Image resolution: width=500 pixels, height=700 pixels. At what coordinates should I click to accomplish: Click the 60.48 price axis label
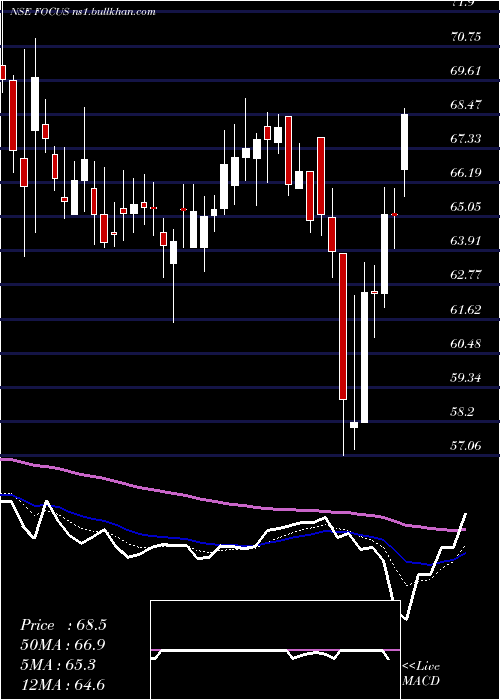466,343
